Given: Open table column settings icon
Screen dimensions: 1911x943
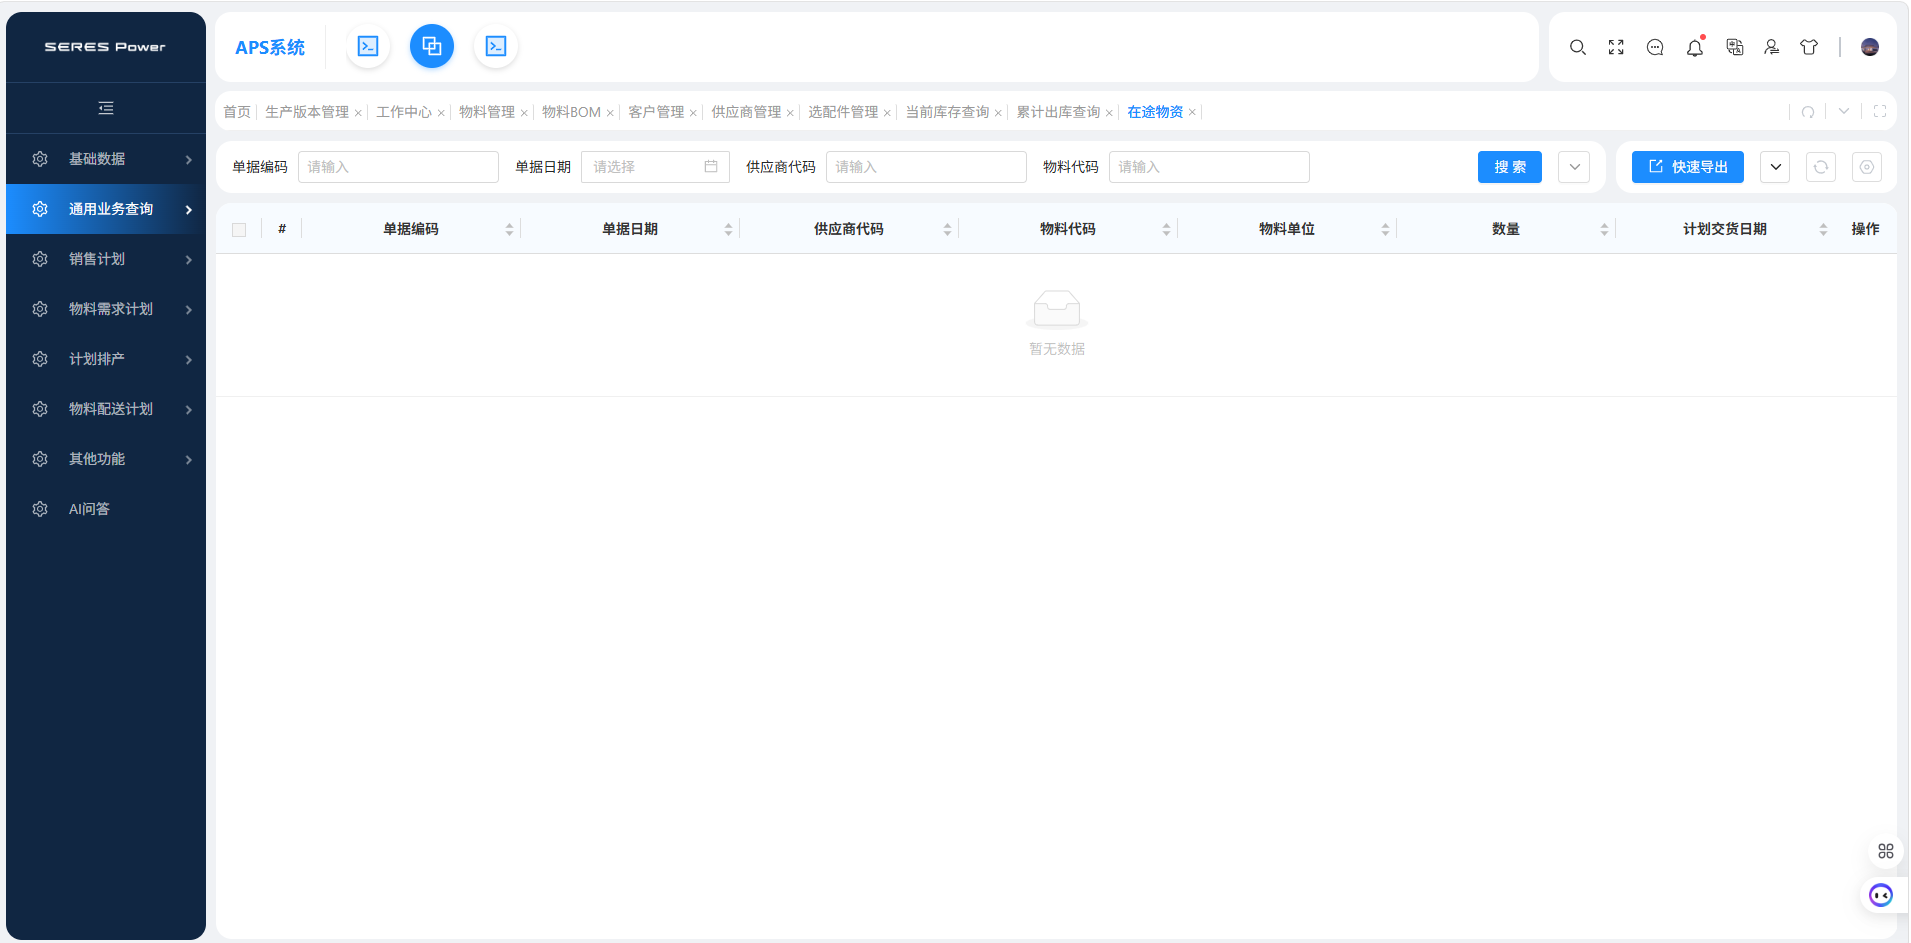Looking at the screenshot, I should click(x=1867, y=167).
